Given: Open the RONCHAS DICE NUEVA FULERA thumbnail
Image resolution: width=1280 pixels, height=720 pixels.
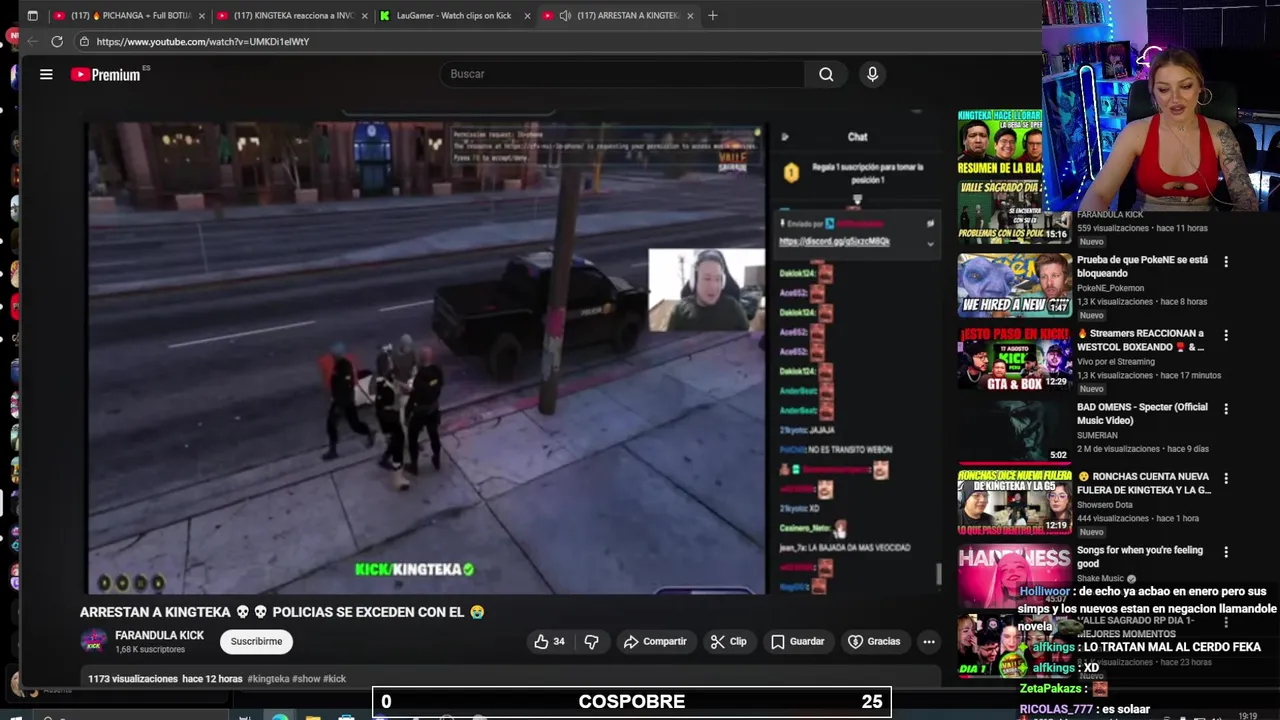Looking at the screenshot, I should [1014, 502].
